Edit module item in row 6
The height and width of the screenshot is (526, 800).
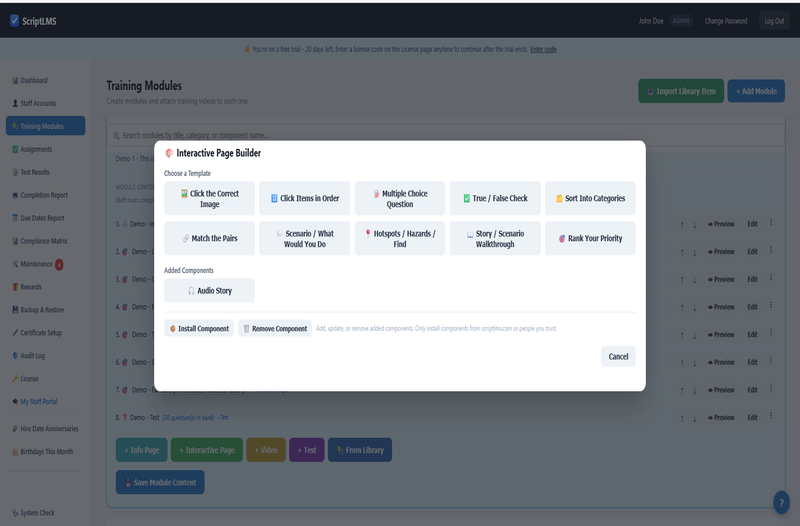click(x=753, y=362)
